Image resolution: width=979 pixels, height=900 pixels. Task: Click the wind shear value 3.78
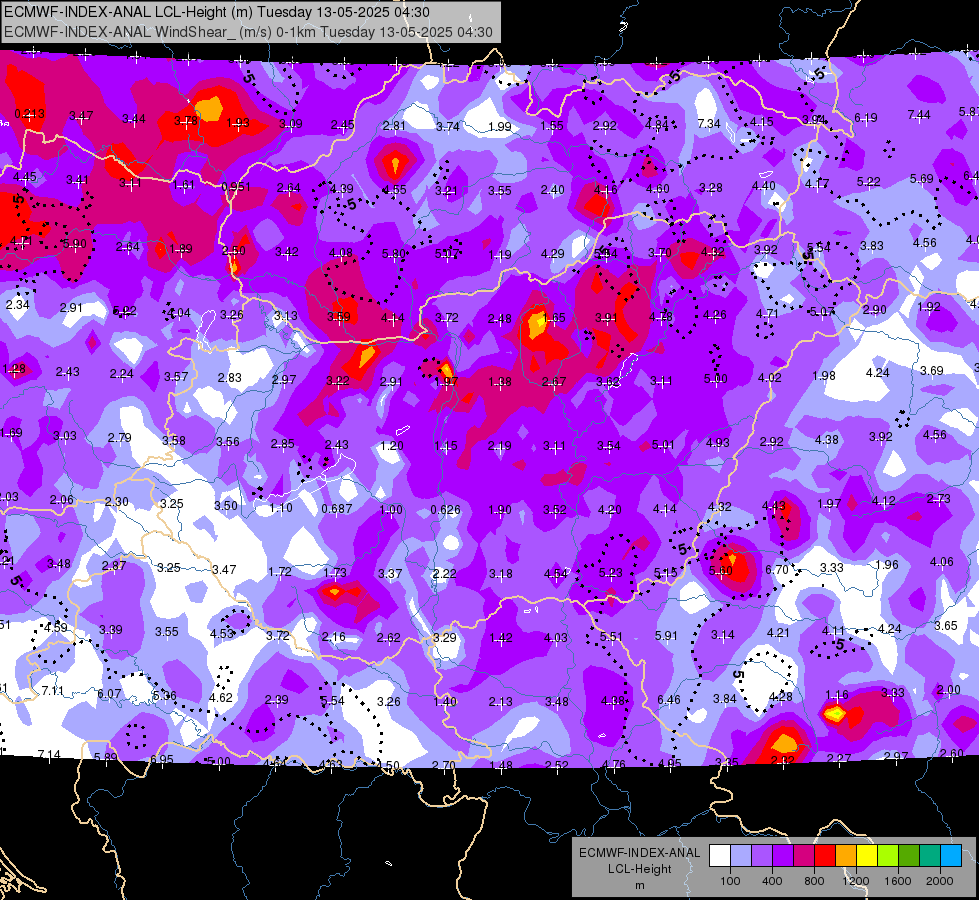[185, 121]
